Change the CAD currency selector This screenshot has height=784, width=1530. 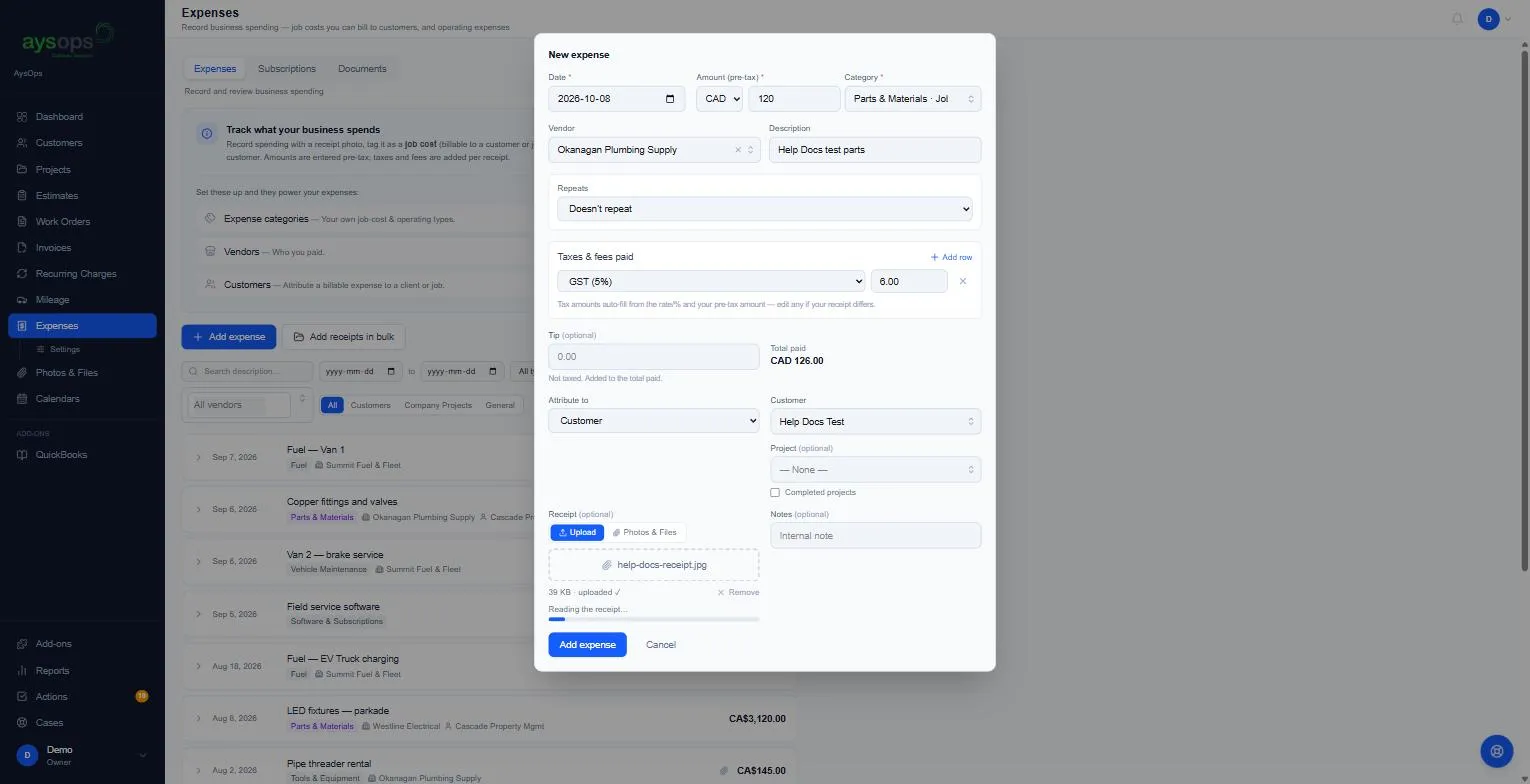(x=719, y=99)
